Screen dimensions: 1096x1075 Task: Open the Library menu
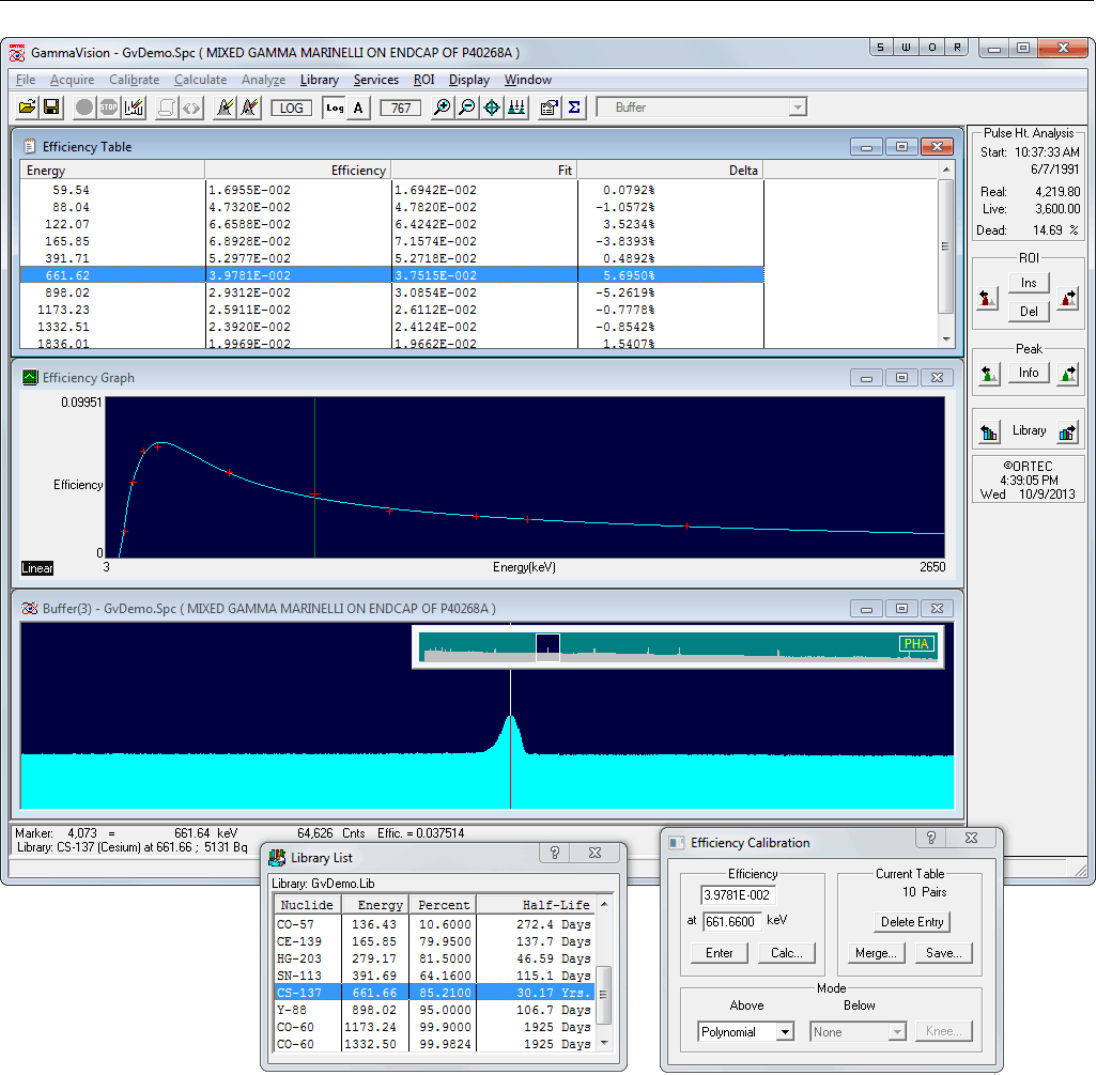pyautogui.click(x=319, y=80)
